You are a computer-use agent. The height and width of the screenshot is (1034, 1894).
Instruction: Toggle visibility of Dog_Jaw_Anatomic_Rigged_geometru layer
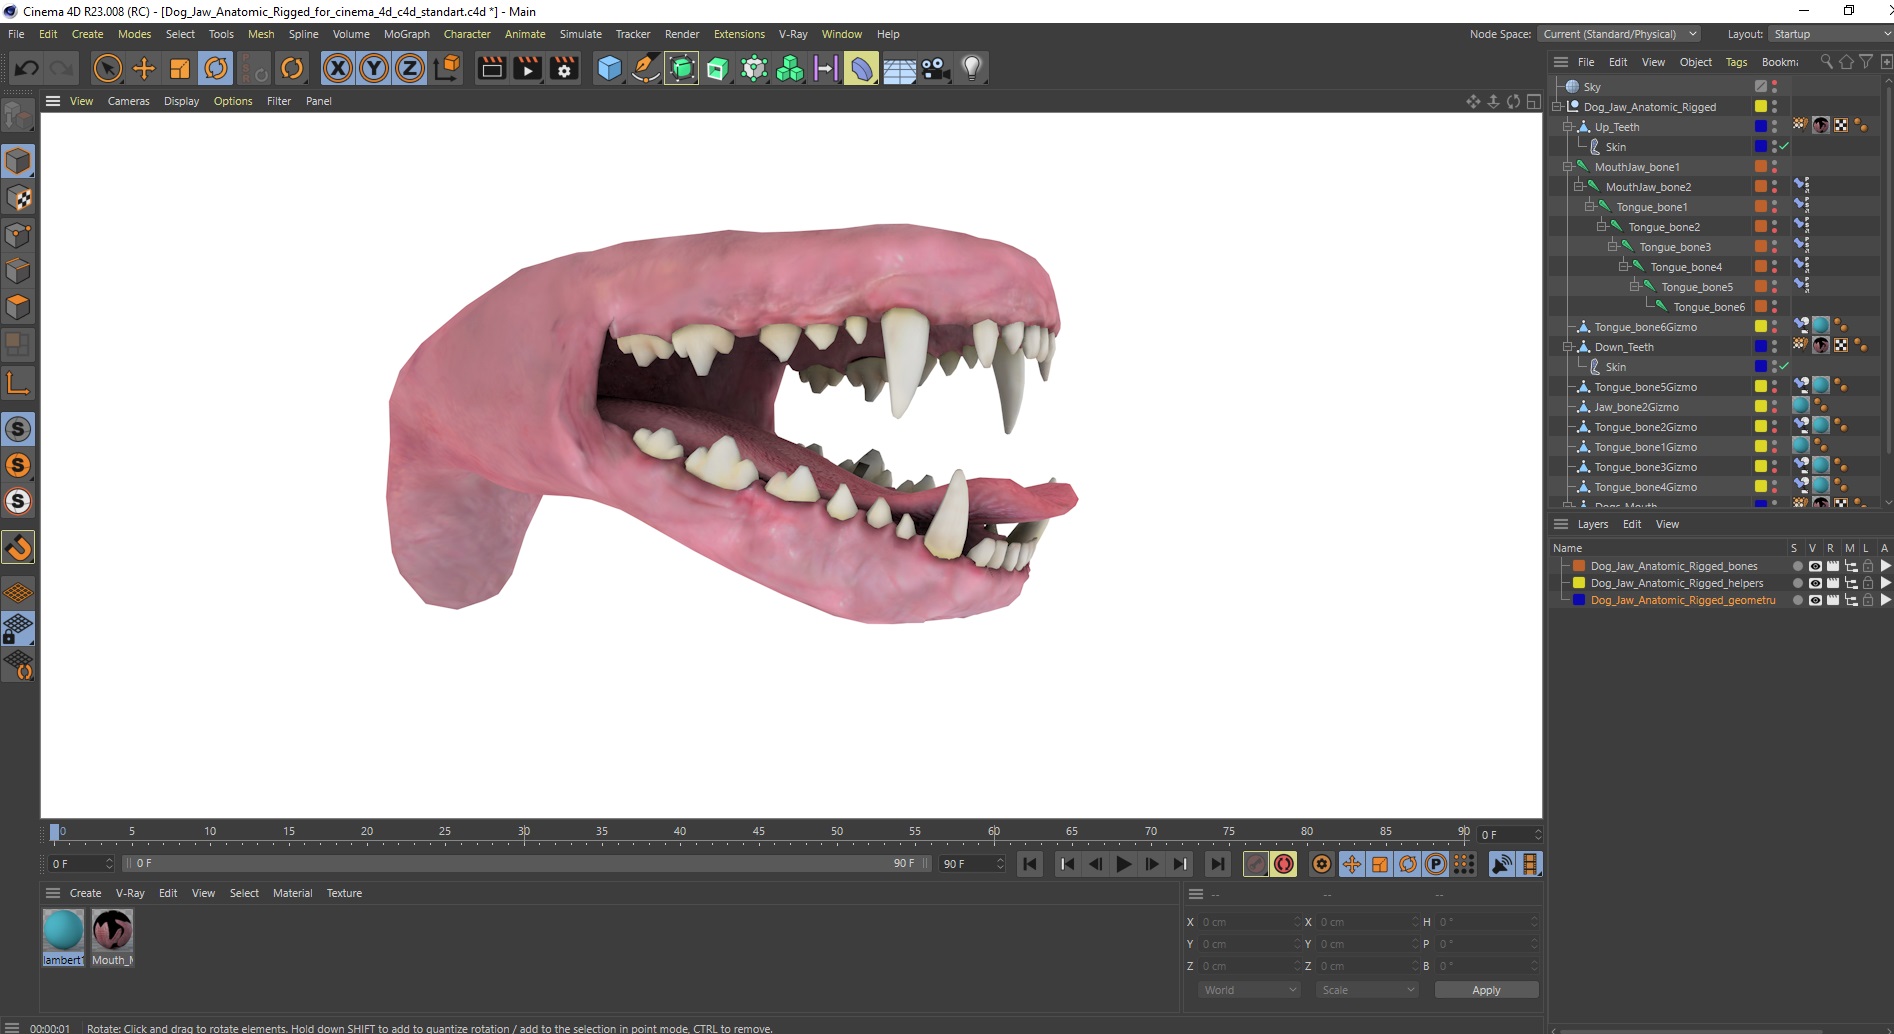point(1815,600)
